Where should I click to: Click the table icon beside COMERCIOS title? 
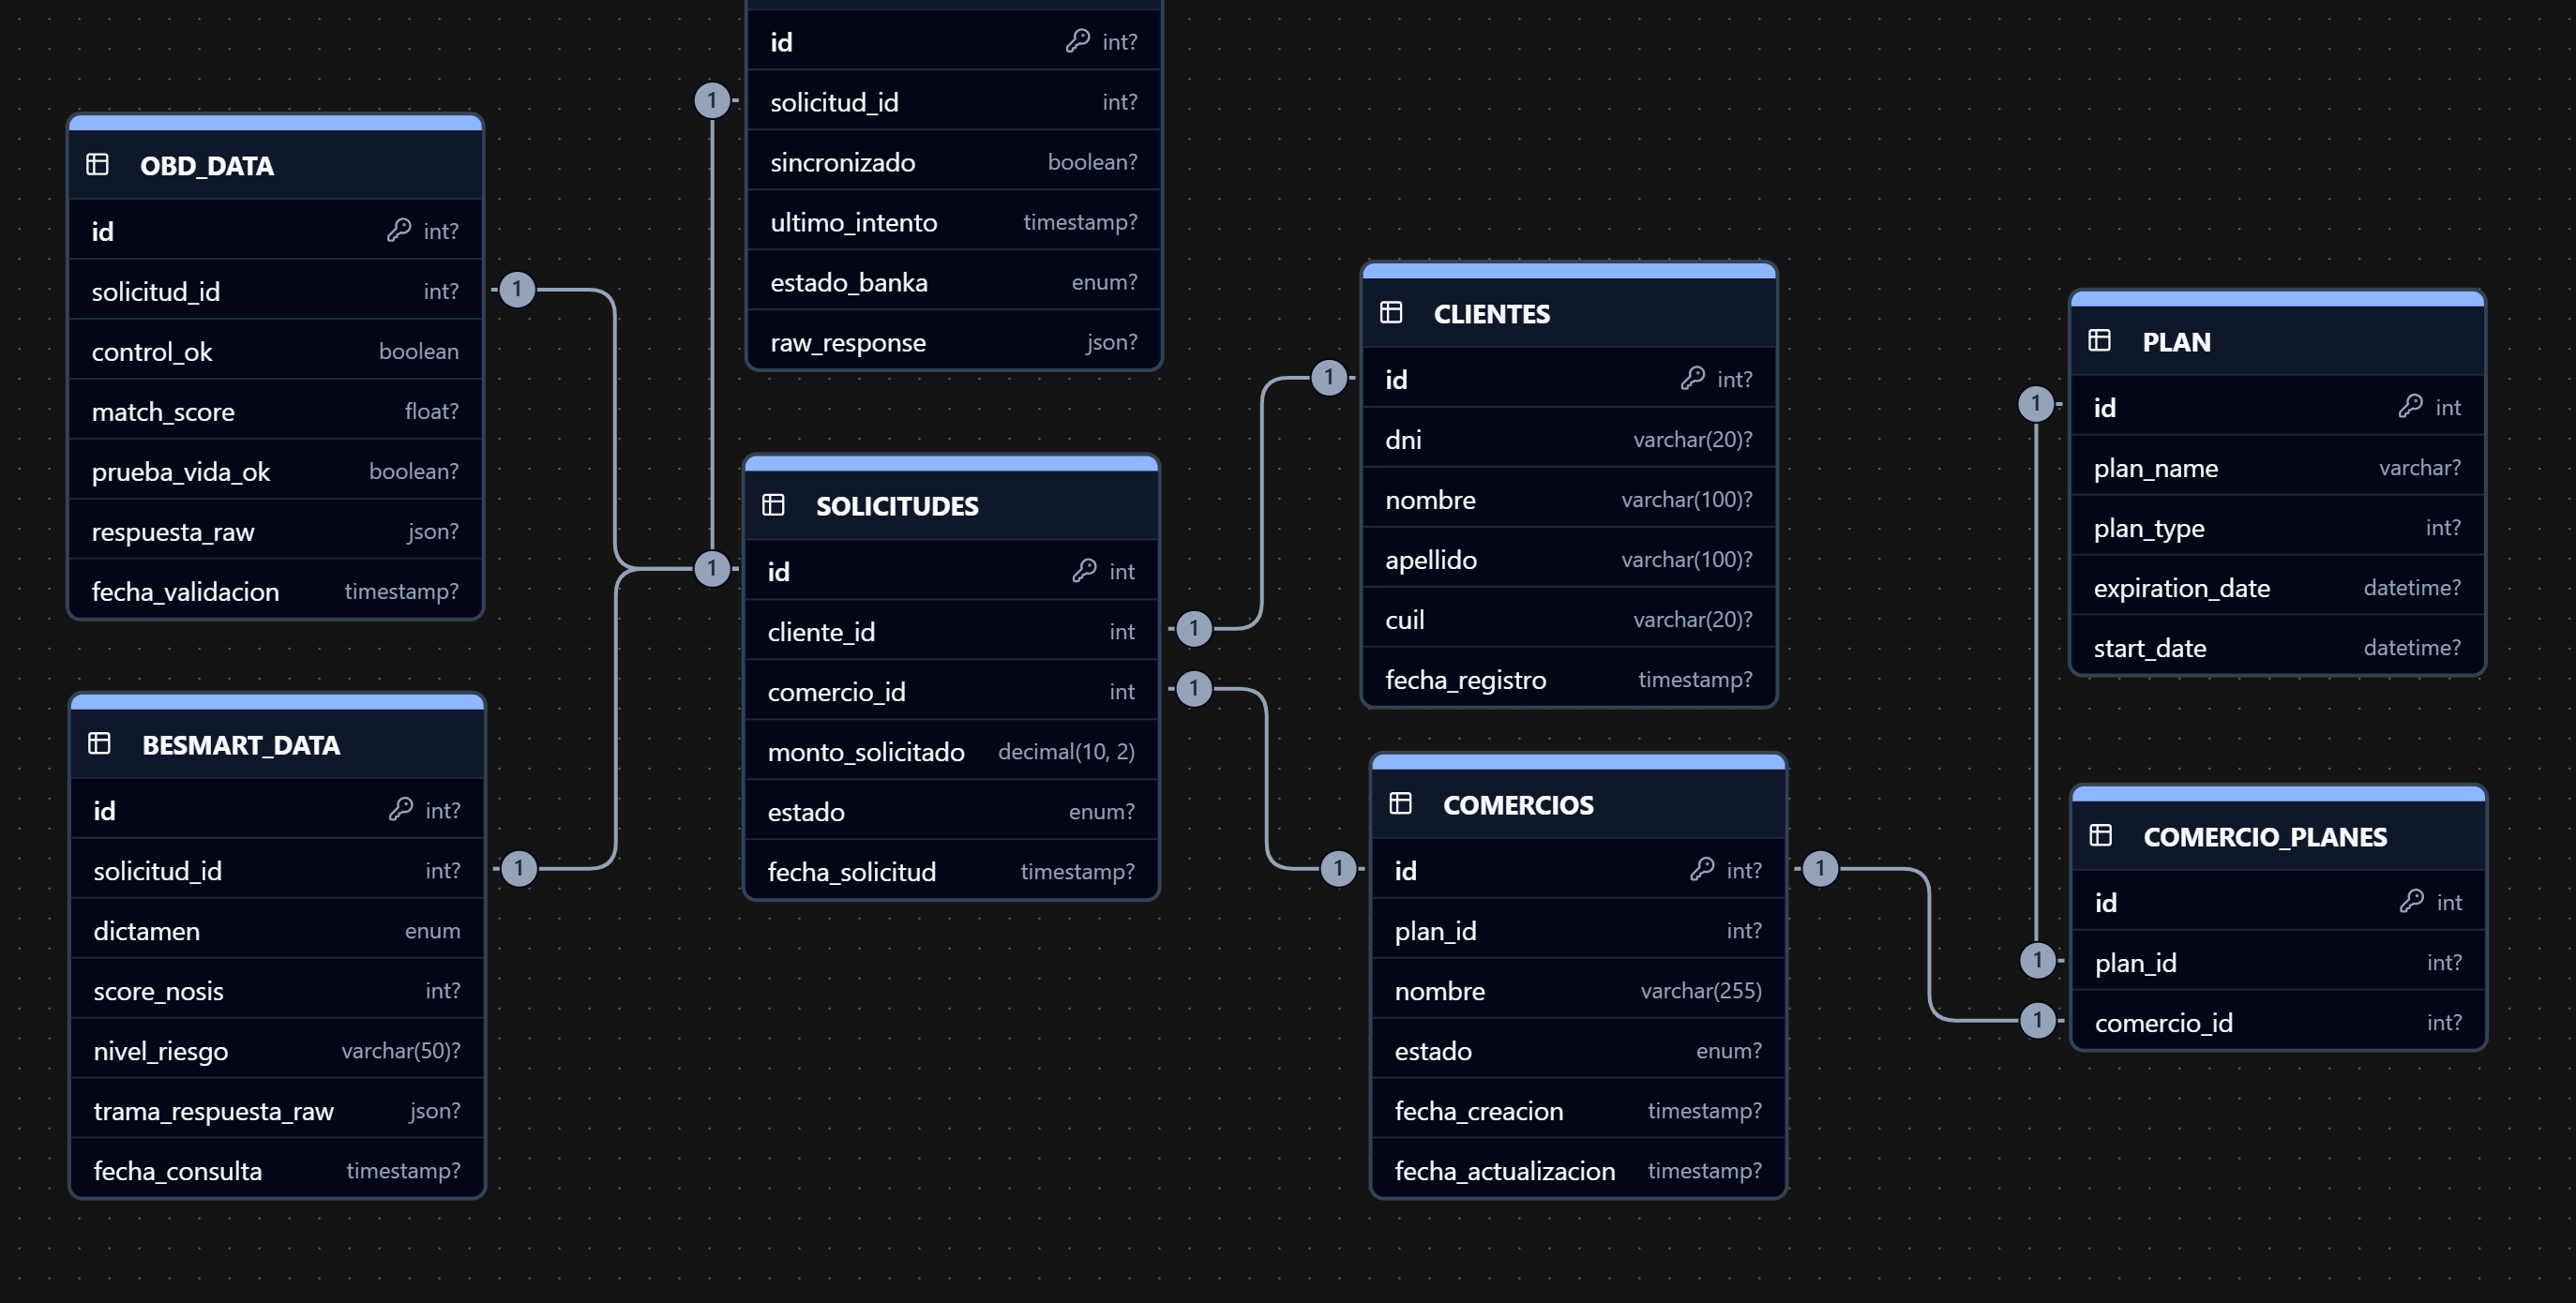click(x=1400, y=803)
